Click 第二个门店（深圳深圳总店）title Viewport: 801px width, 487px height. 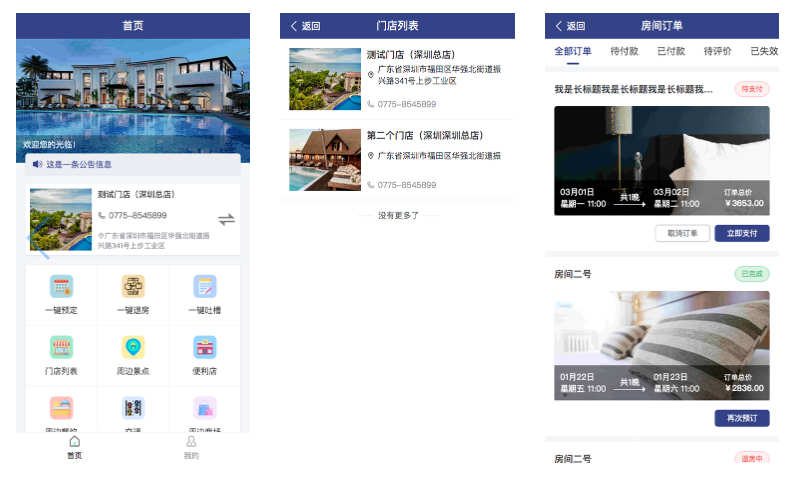pos(425,135)
